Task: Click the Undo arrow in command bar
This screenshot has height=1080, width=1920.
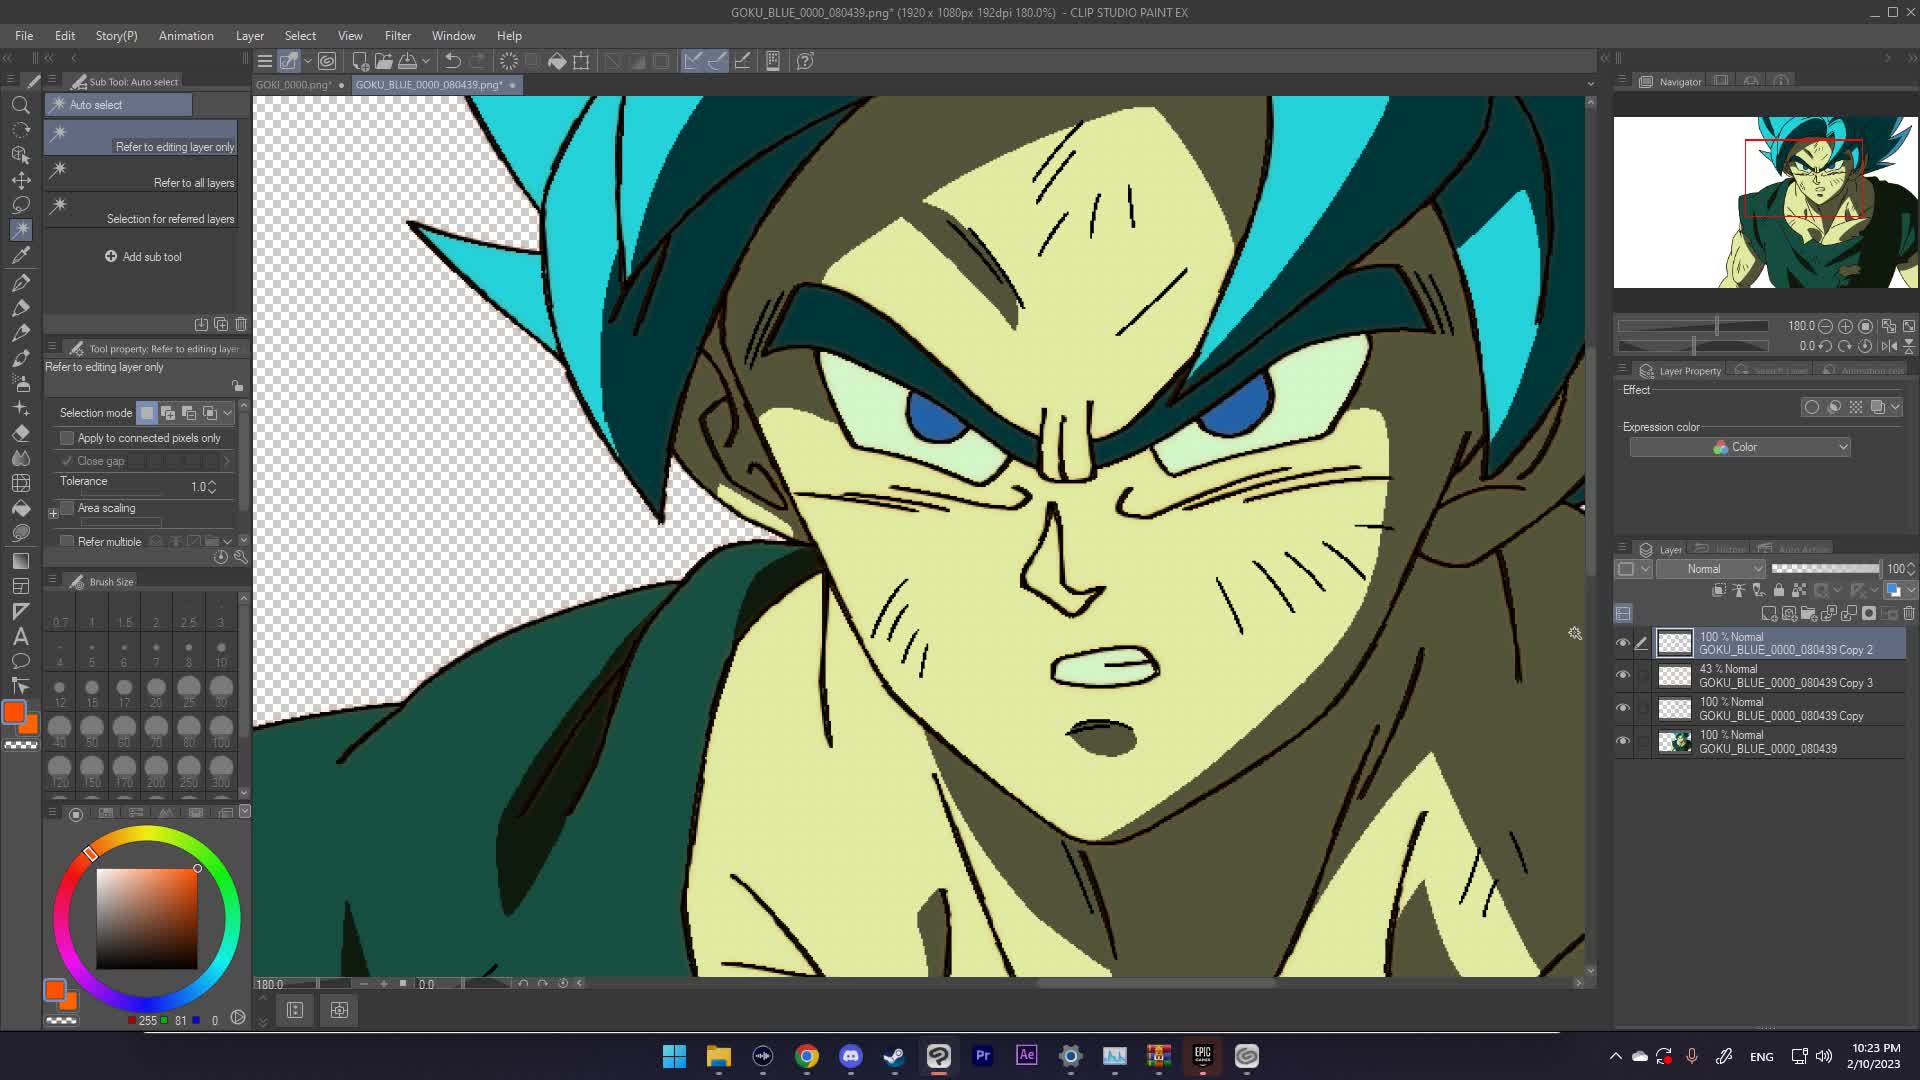Action: click(x=452, y=61)
